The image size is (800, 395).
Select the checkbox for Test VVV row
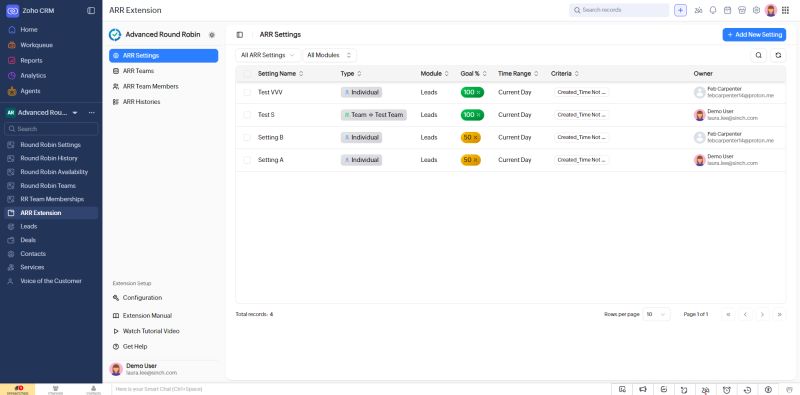[x=247, y=92]
